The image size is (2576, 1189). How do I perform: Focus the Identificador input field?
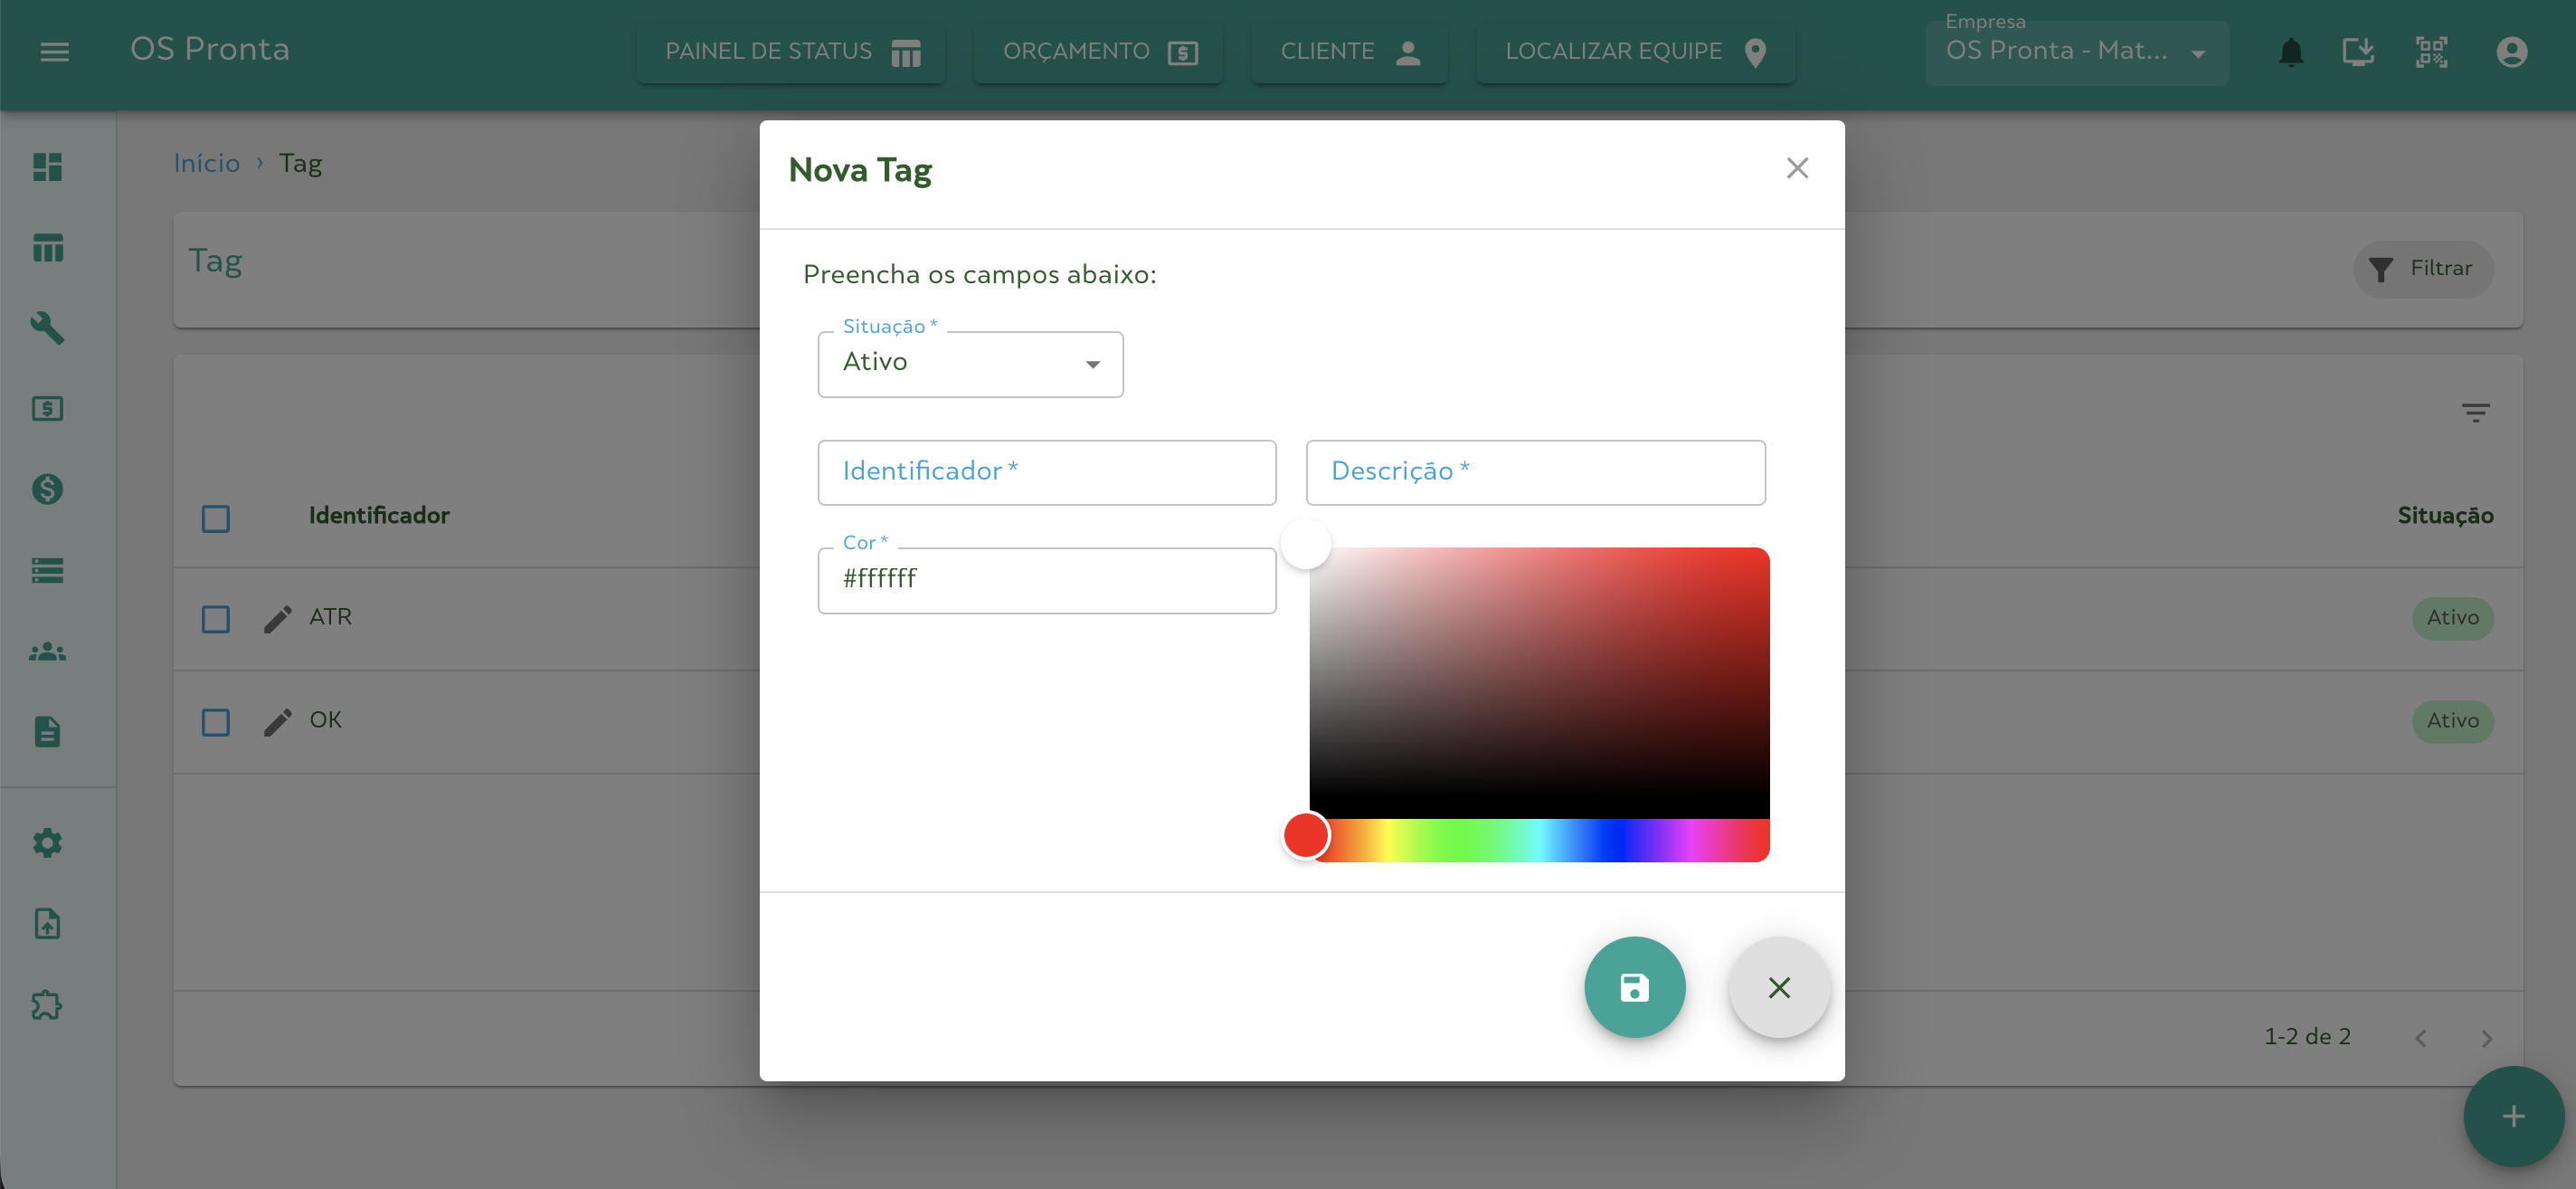point(1046,472)
